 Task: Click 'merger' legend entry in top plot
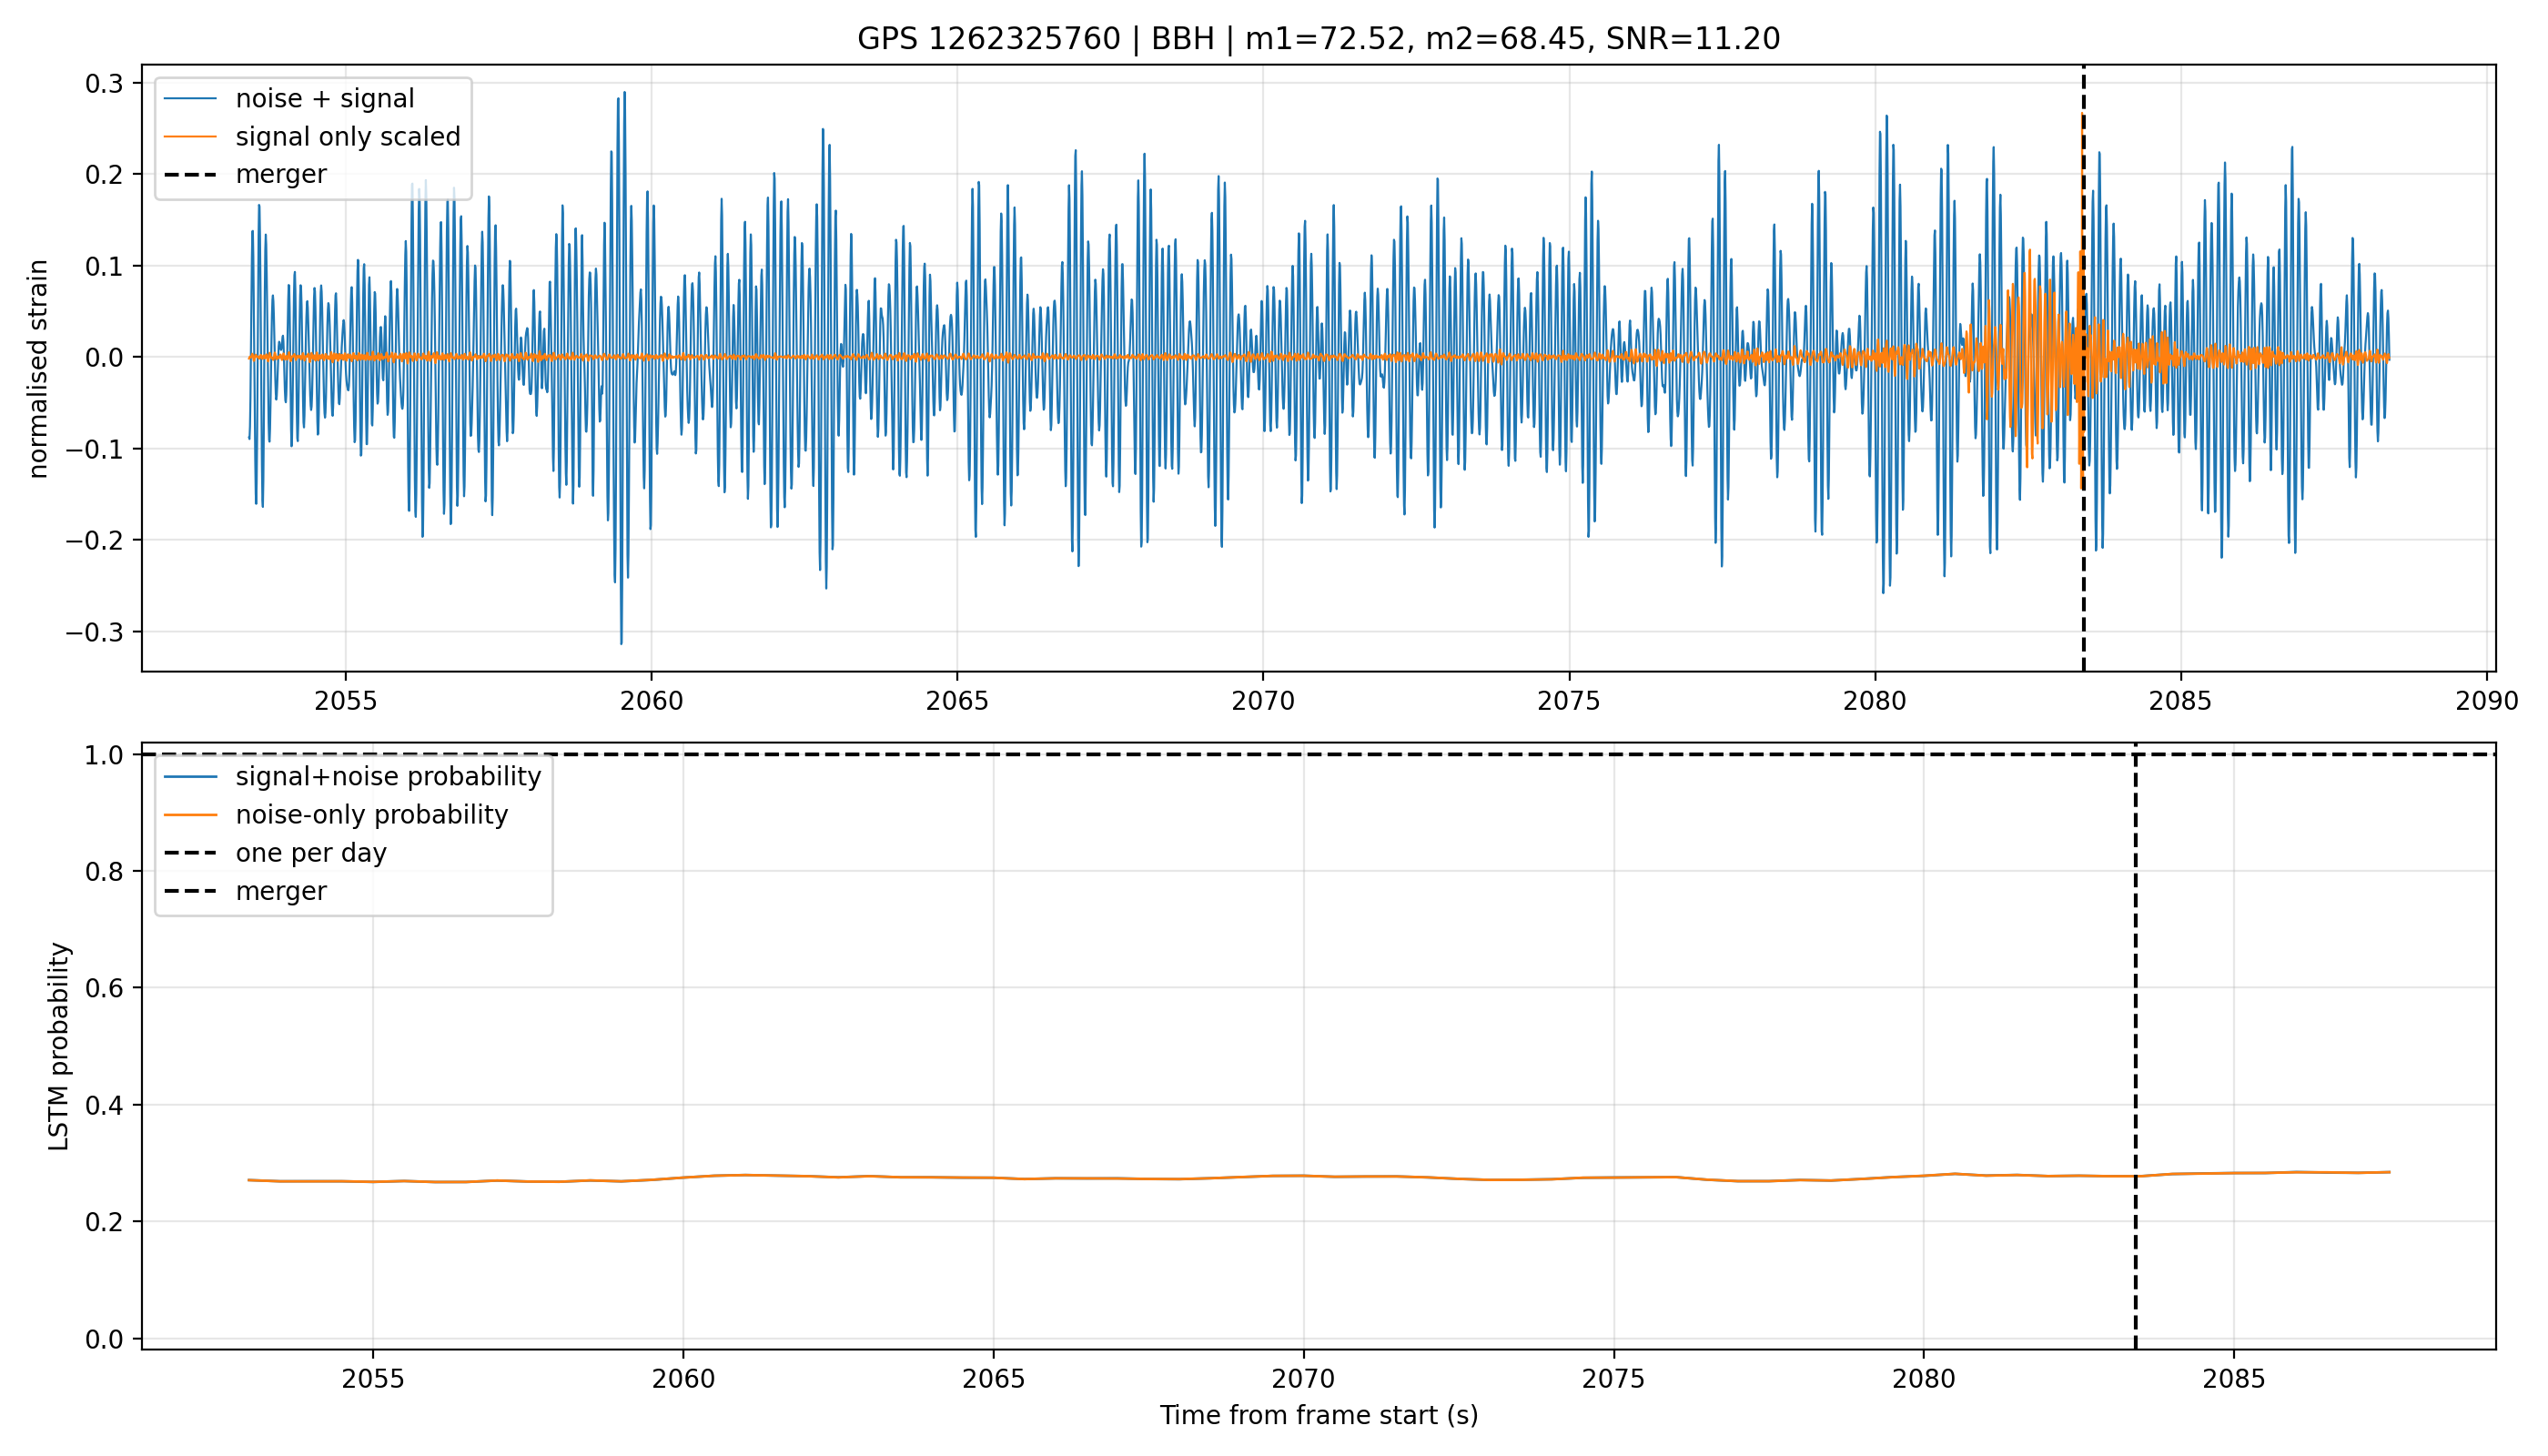tap(281, 174)
